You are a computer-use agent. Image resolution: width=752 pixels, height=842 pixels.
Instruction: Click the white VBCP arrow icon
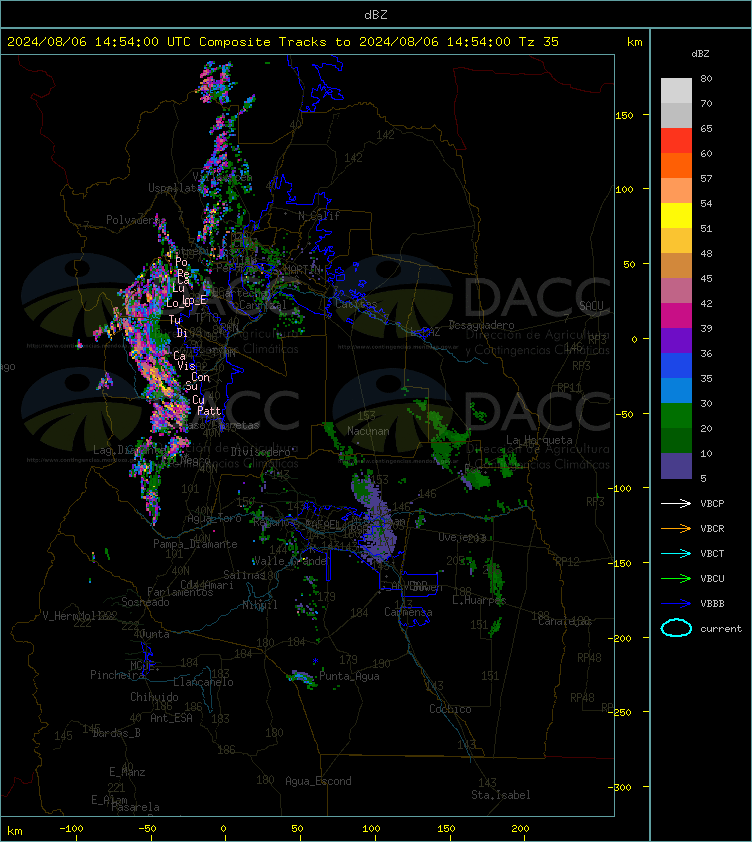click(676, 503)
